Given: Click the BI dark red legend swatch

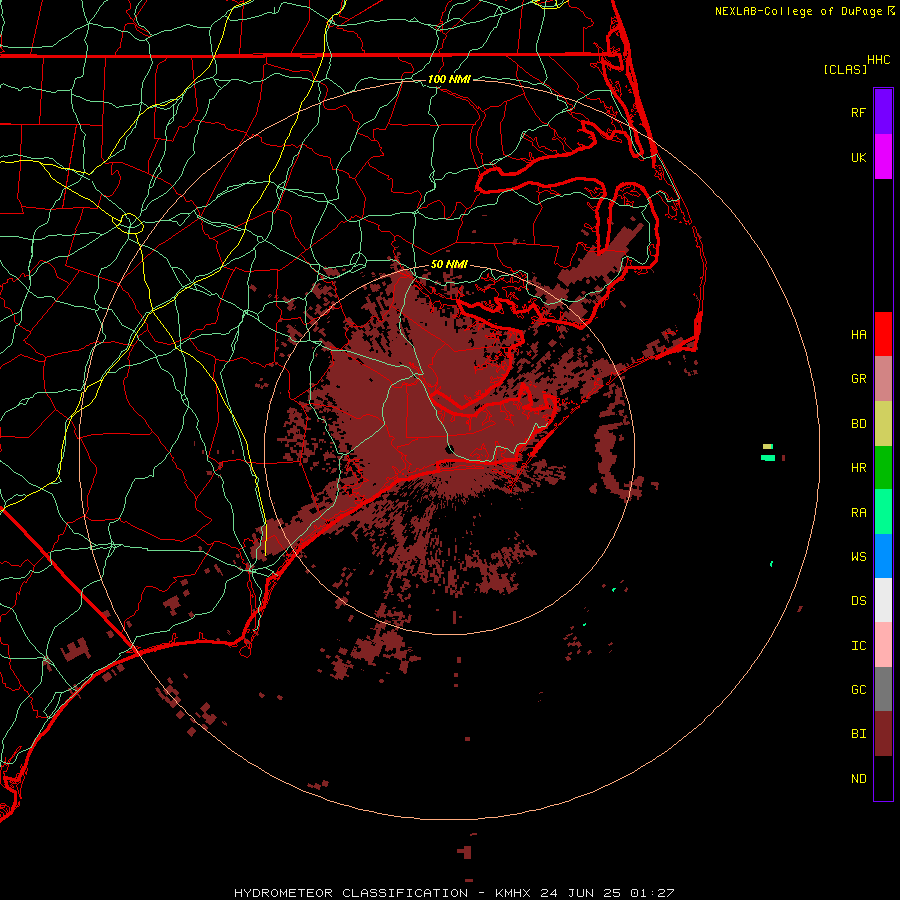Looking at the screenshot, I should (x=883, y=734).
